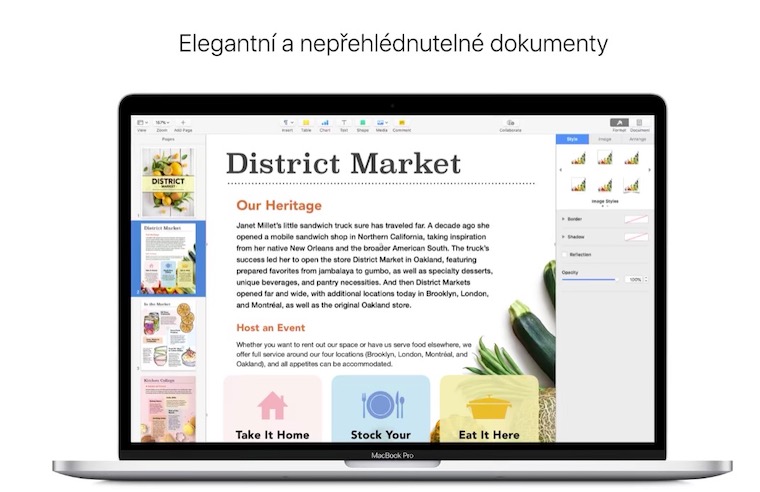Click the Our Heritage heading
Viewport: 760px width, 492px height.
tap(279, 206)
